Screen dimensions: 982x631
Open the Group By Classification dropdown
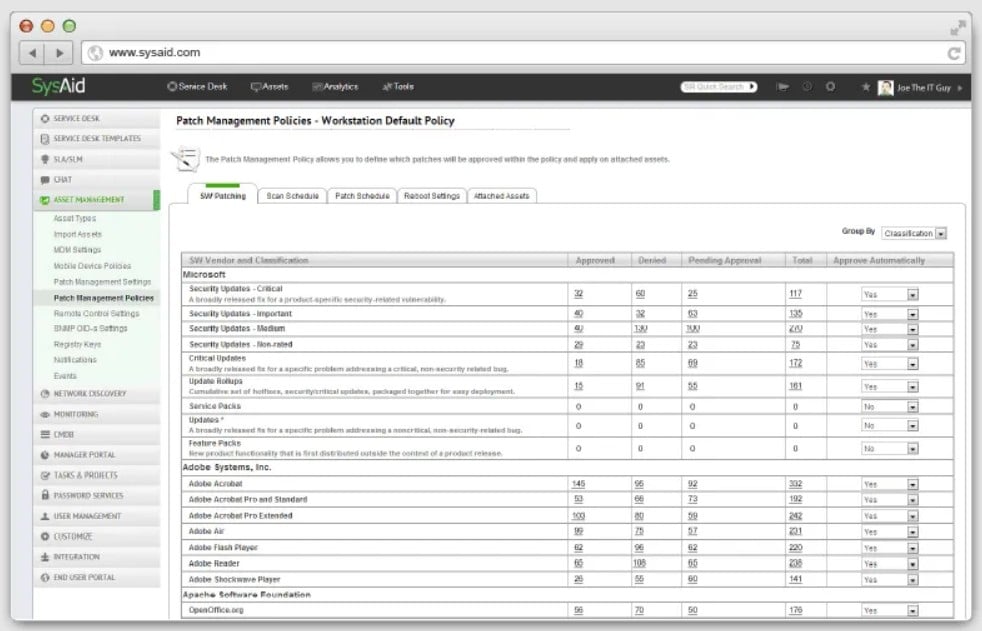click(x=914, y=233)
